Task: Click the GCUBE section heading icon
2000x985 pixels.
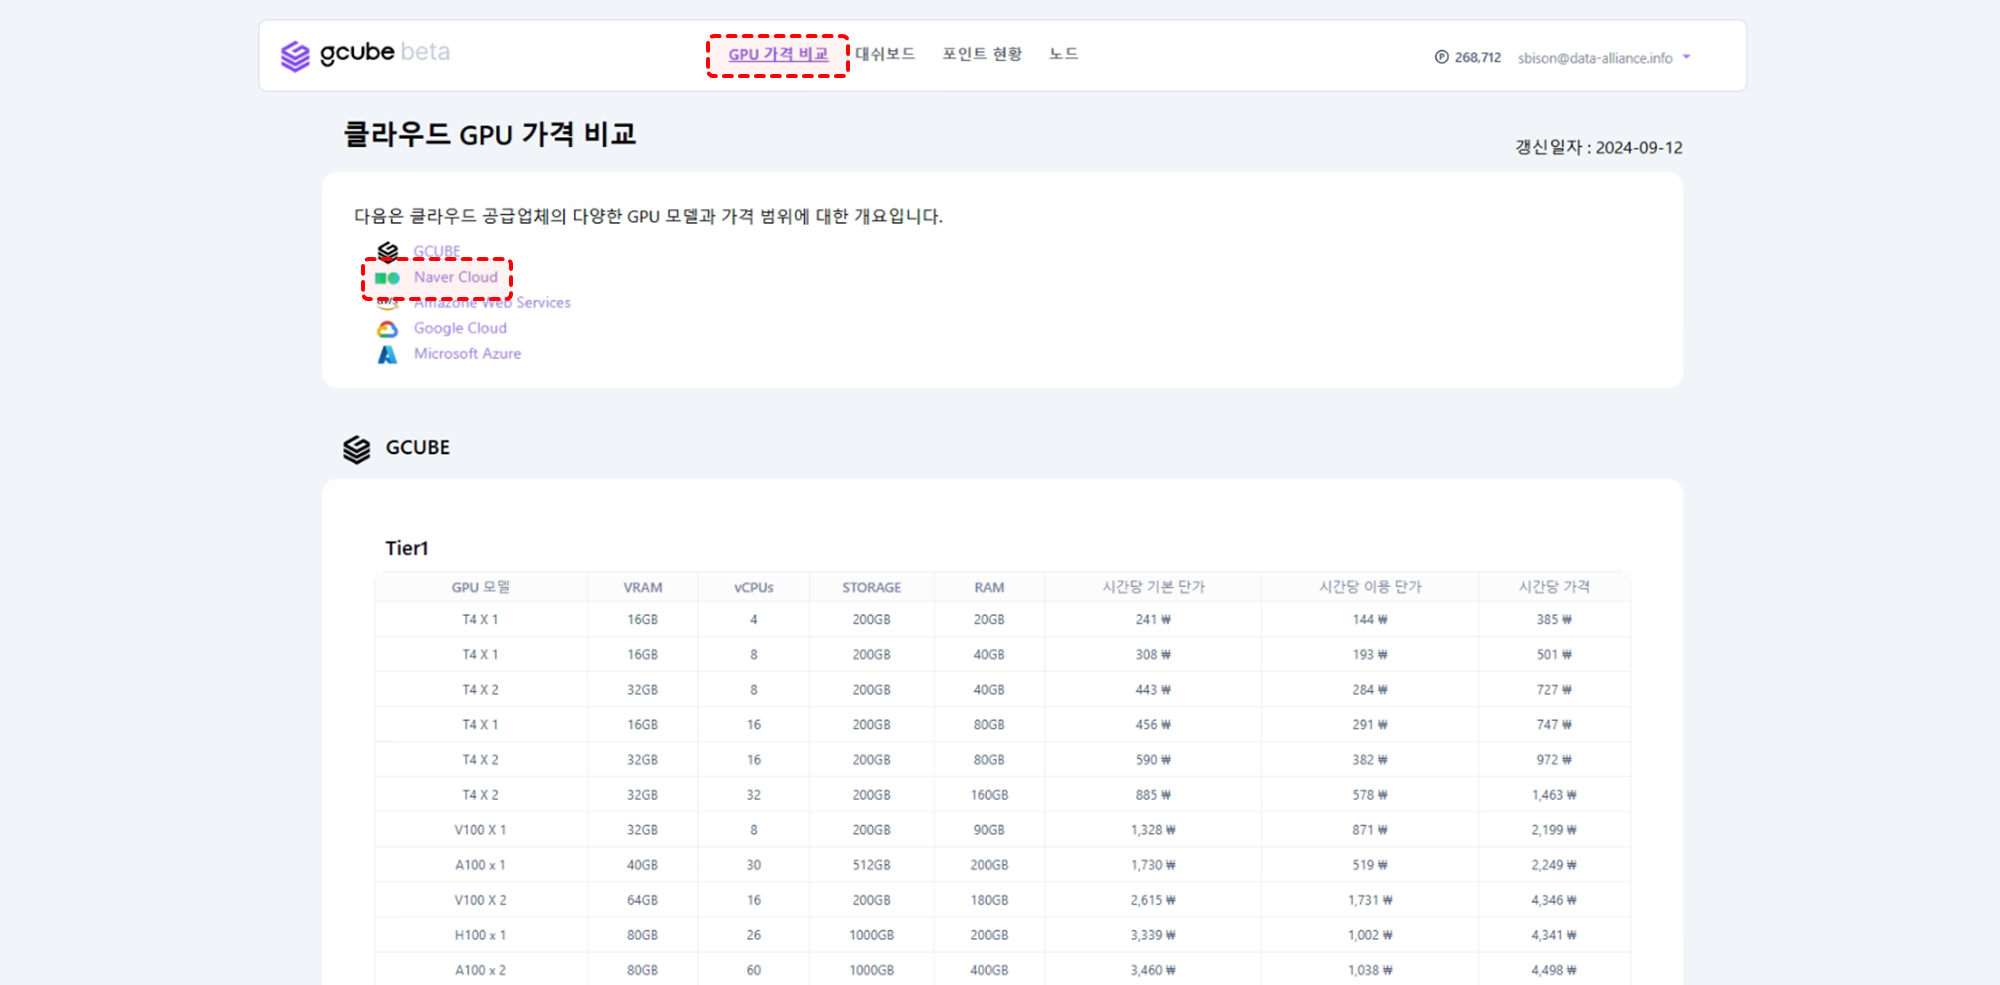Action: coord(357,449)
